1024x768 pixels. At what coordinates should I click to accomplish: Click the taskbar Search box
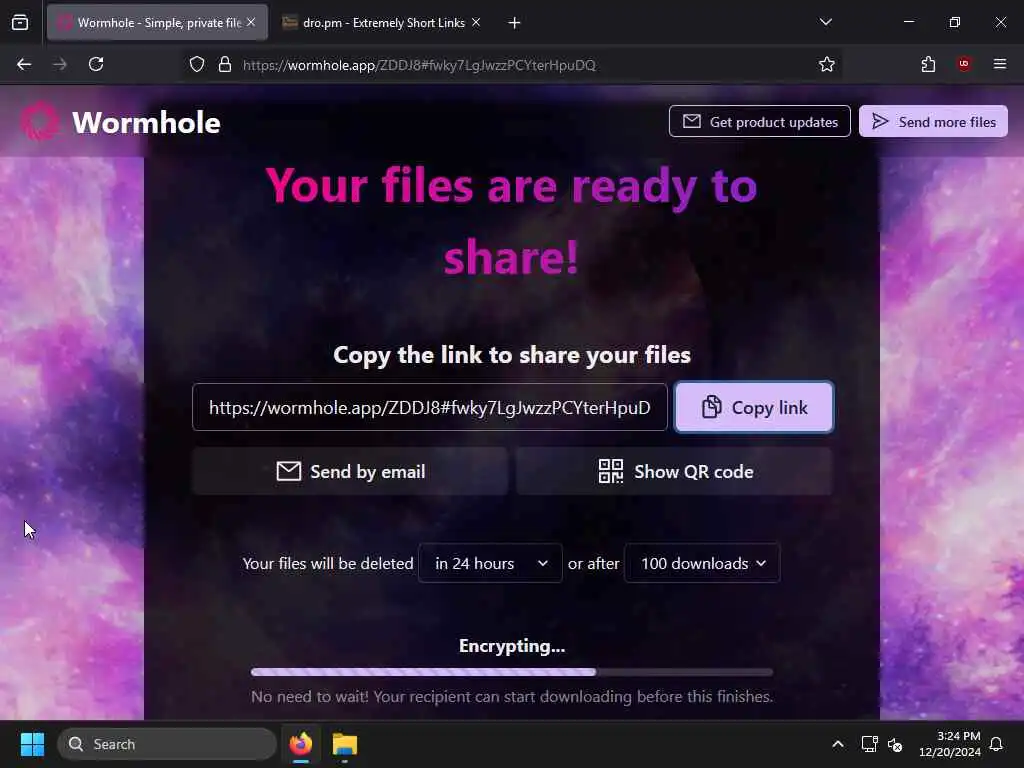point(167,744)
